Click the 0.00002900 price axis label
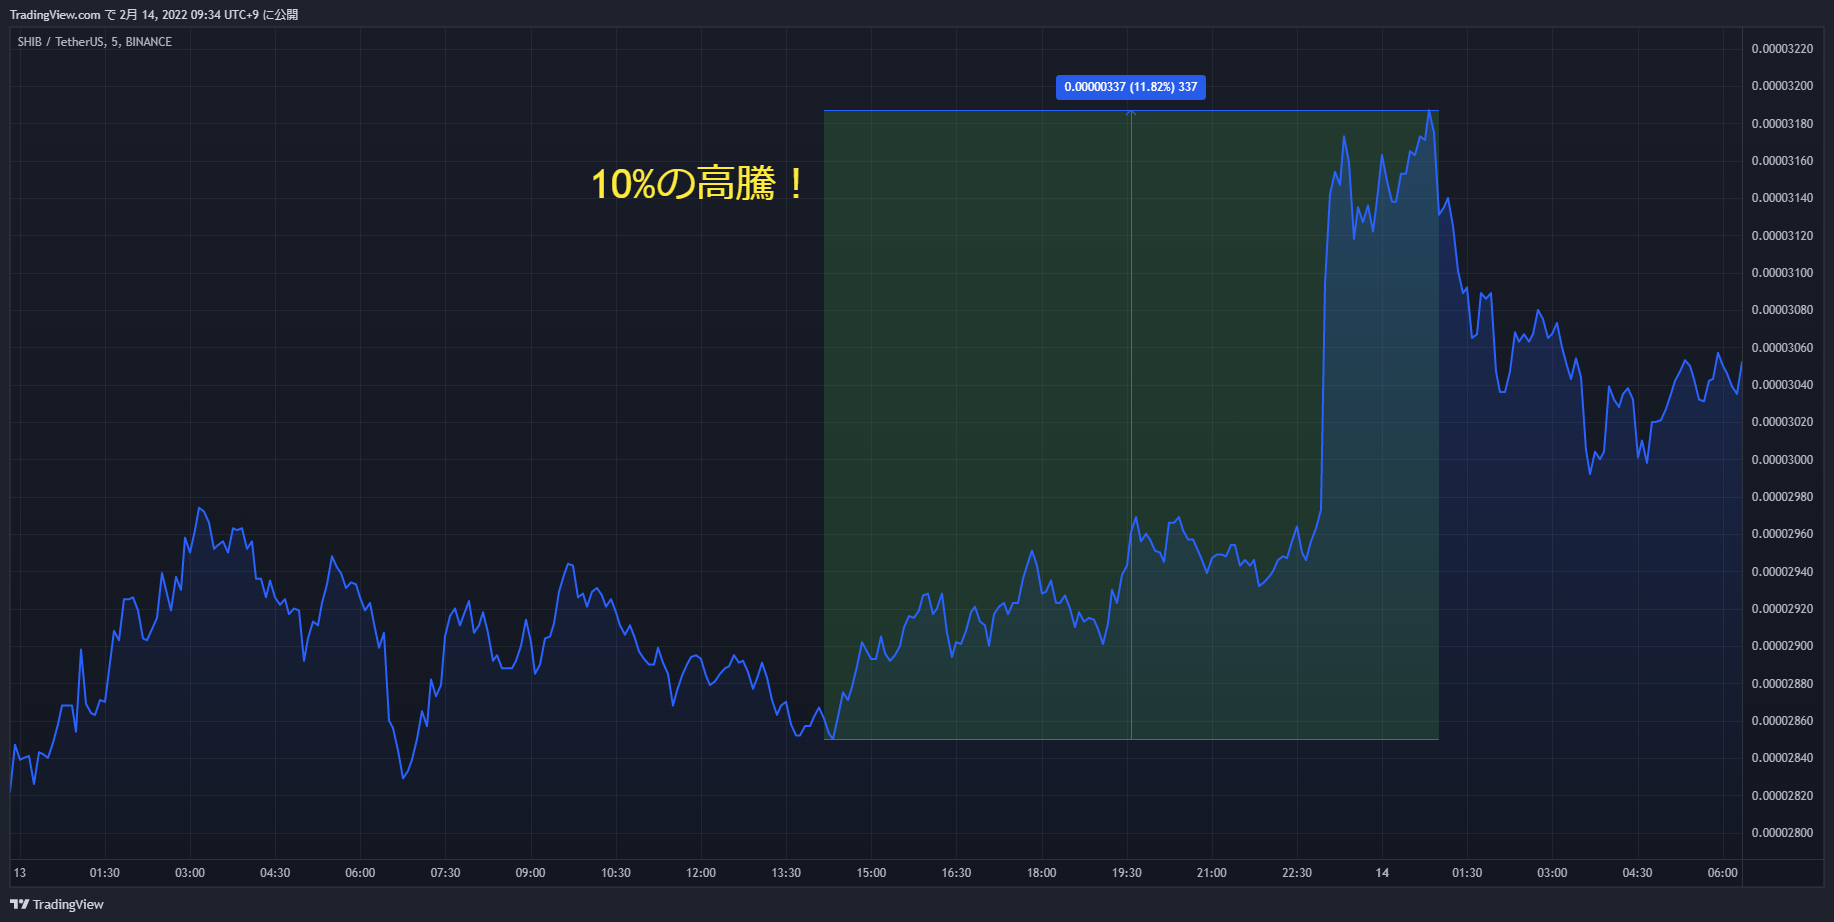The image size is (1834, 922). pyautogui.click(x=1782, y=646)
